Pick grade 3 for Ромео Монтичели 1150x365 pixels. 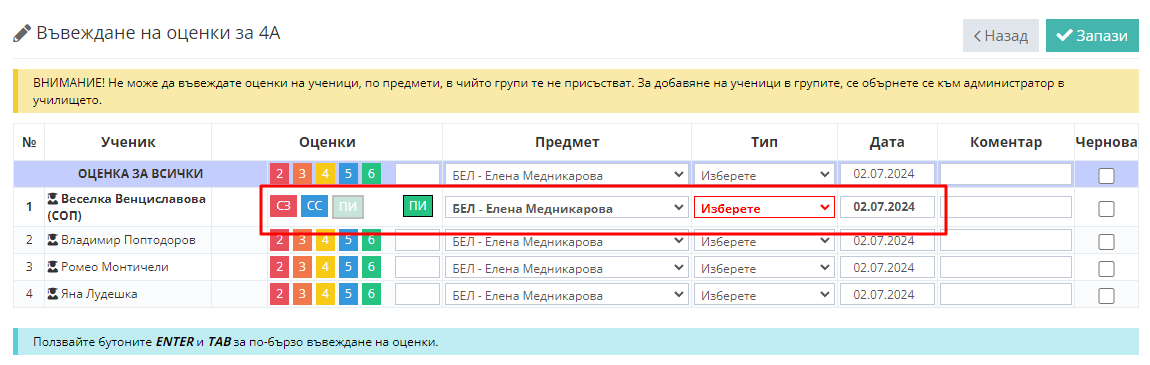point(302,268)
